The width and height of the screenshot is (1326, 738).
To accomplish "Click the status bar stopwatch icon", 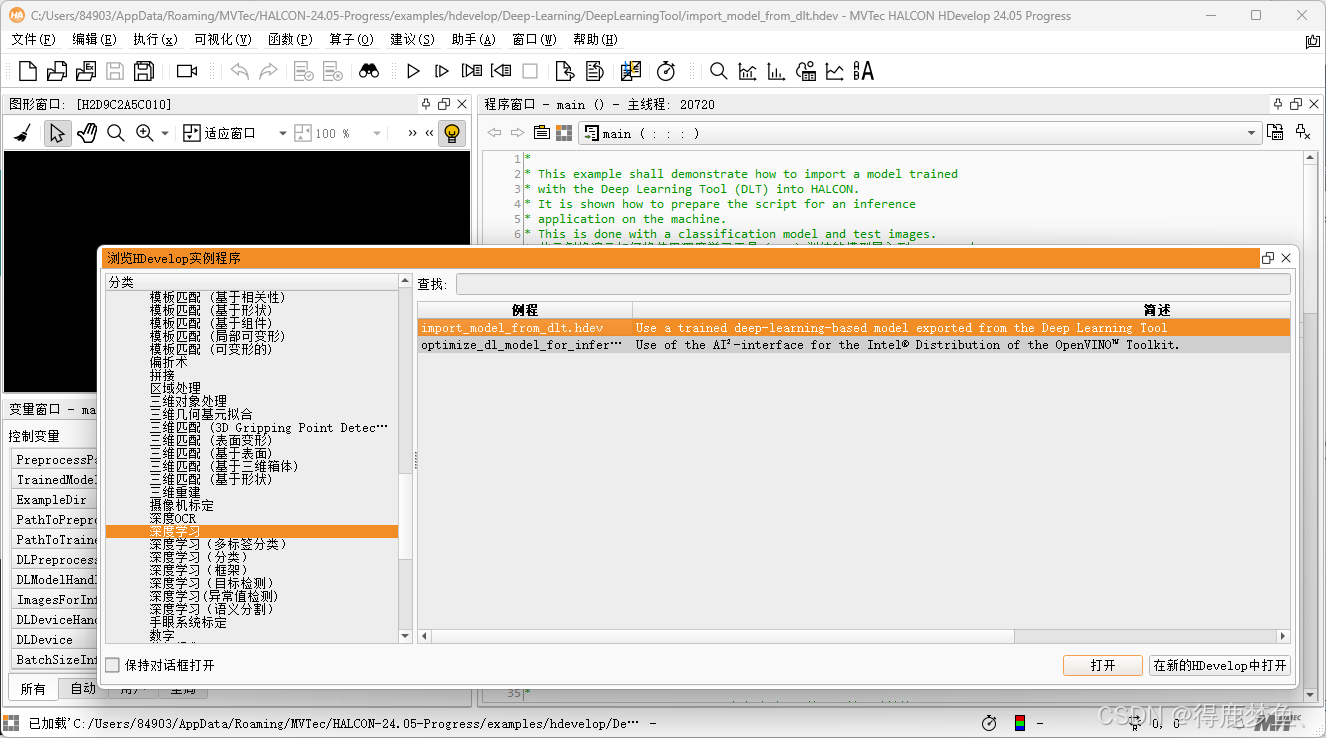I will [989, 722].
